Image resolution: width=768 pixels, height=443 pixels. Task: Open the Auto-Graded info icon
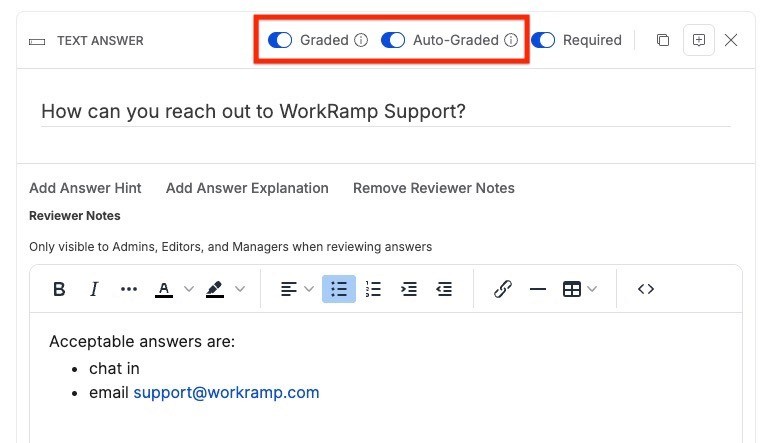(x=511, y=40)
